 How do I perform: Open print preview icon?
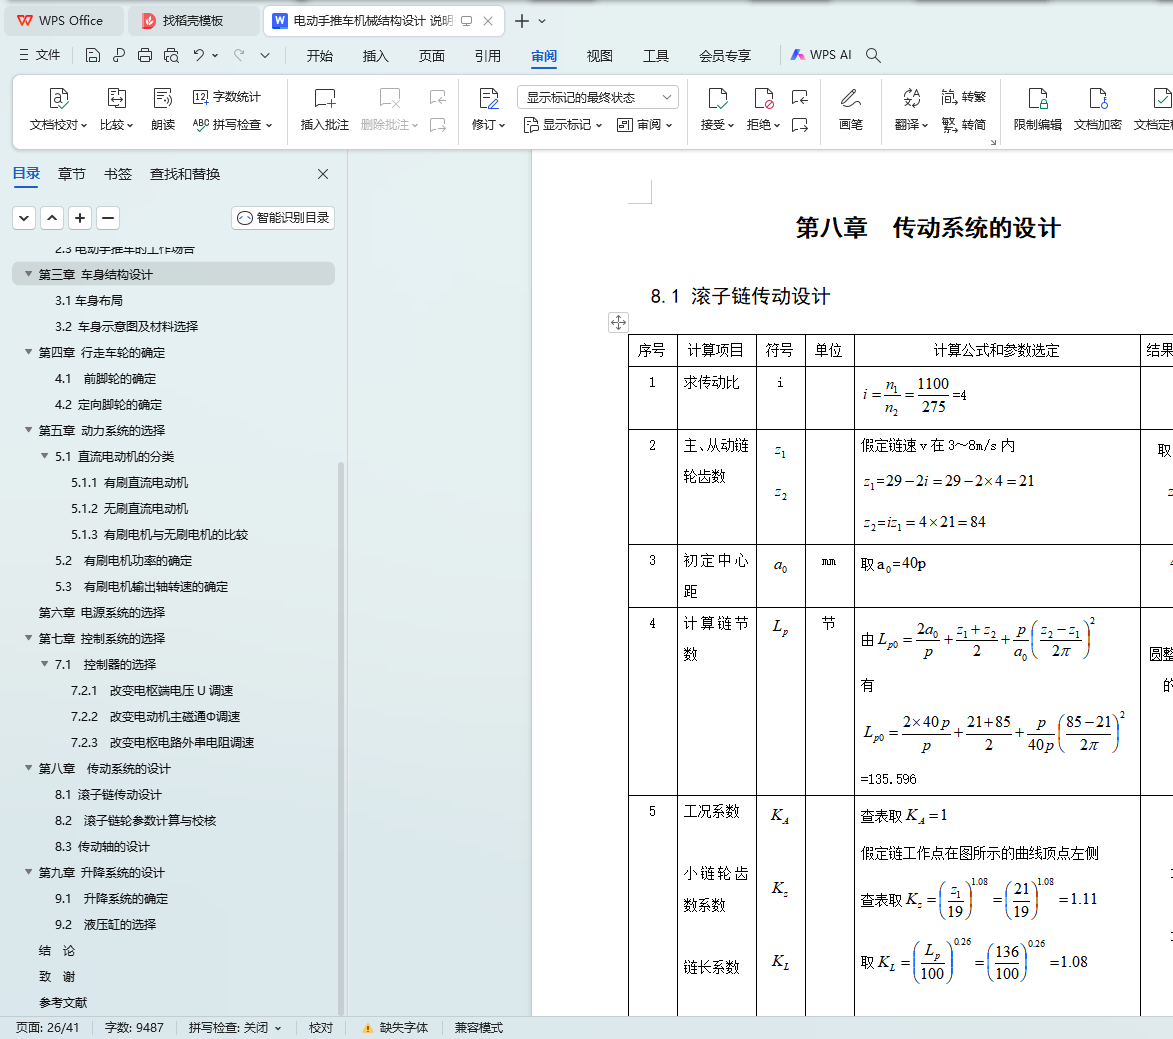point(171,55)
